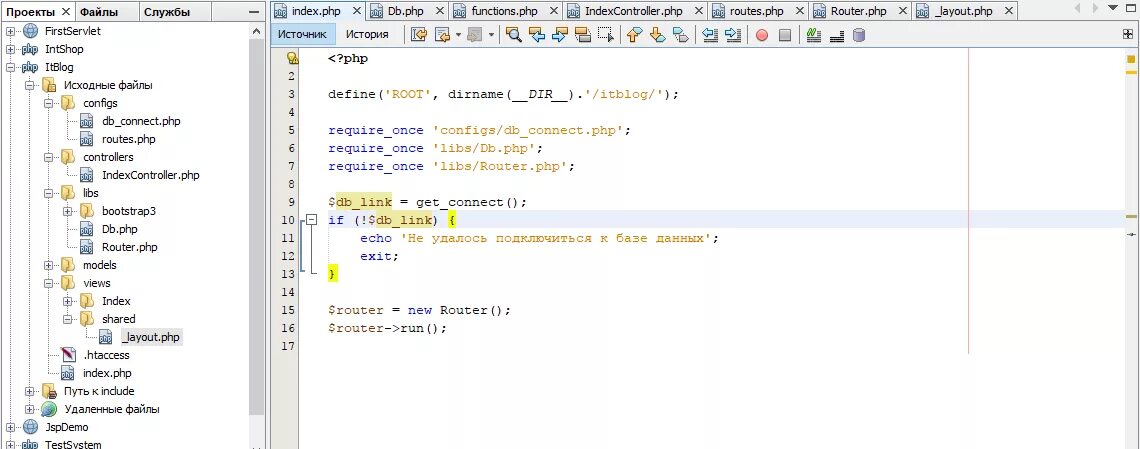1140x449 pixels.
Task: Click the navigate back toolbar icon
Action: click(x=443, y=34)
